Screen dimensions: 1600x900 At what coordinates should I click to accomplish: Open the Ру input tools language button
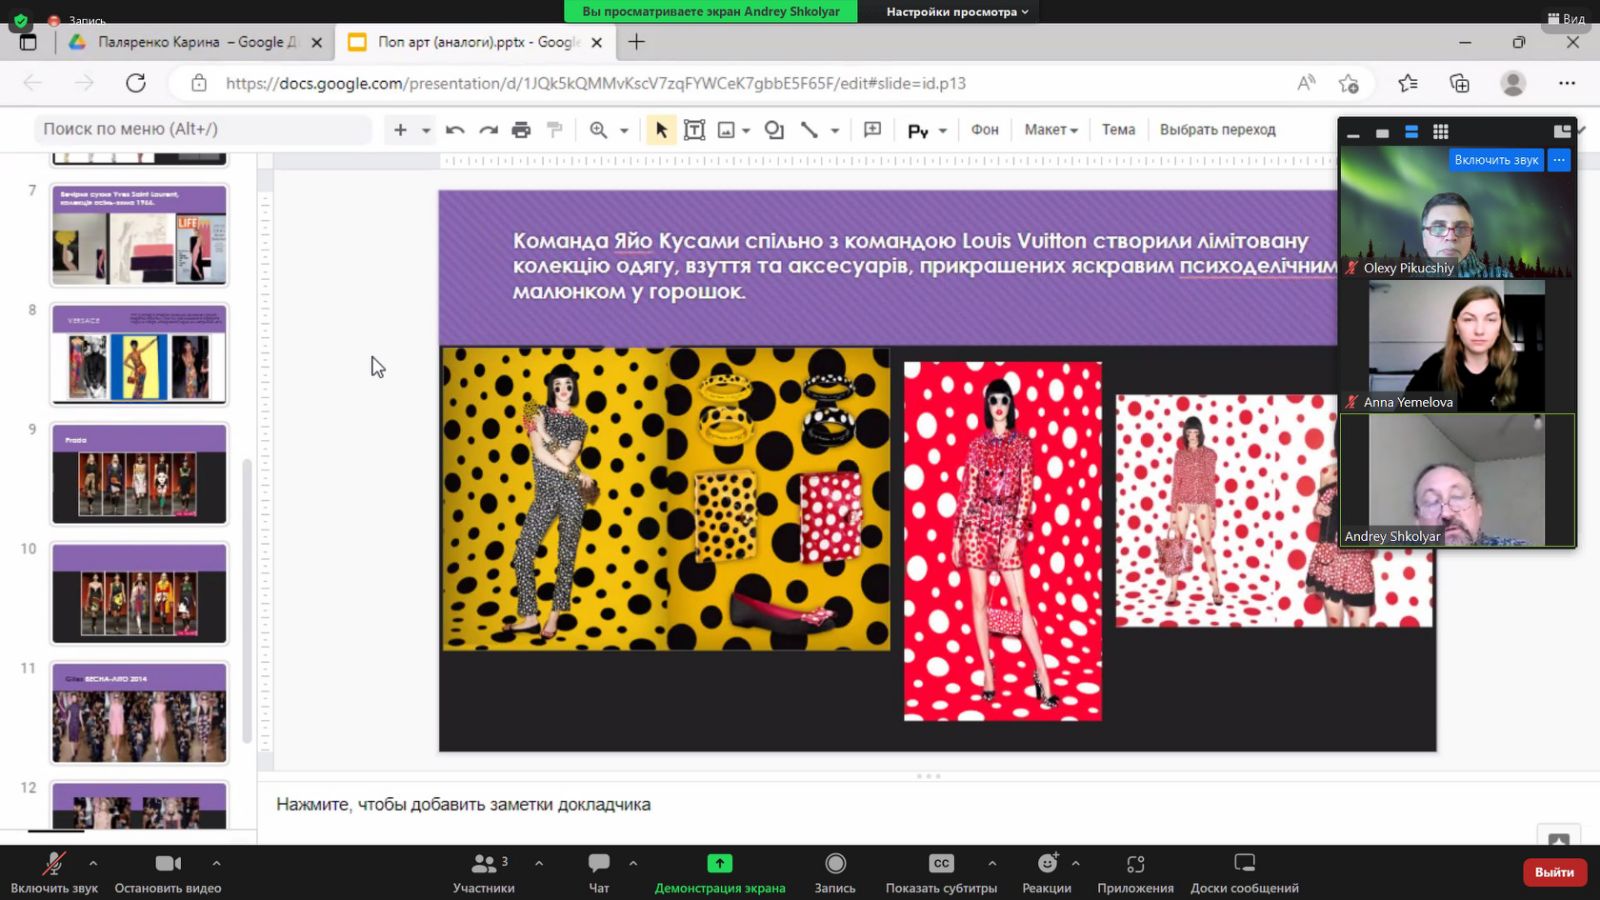(918, 130)
